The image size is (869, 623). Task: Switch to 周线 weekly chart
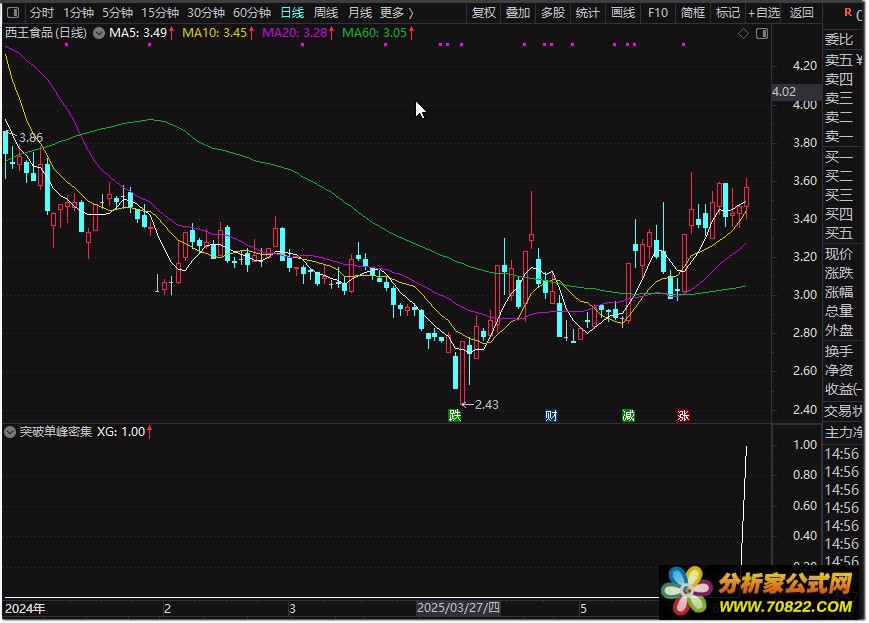click(326, 12)
